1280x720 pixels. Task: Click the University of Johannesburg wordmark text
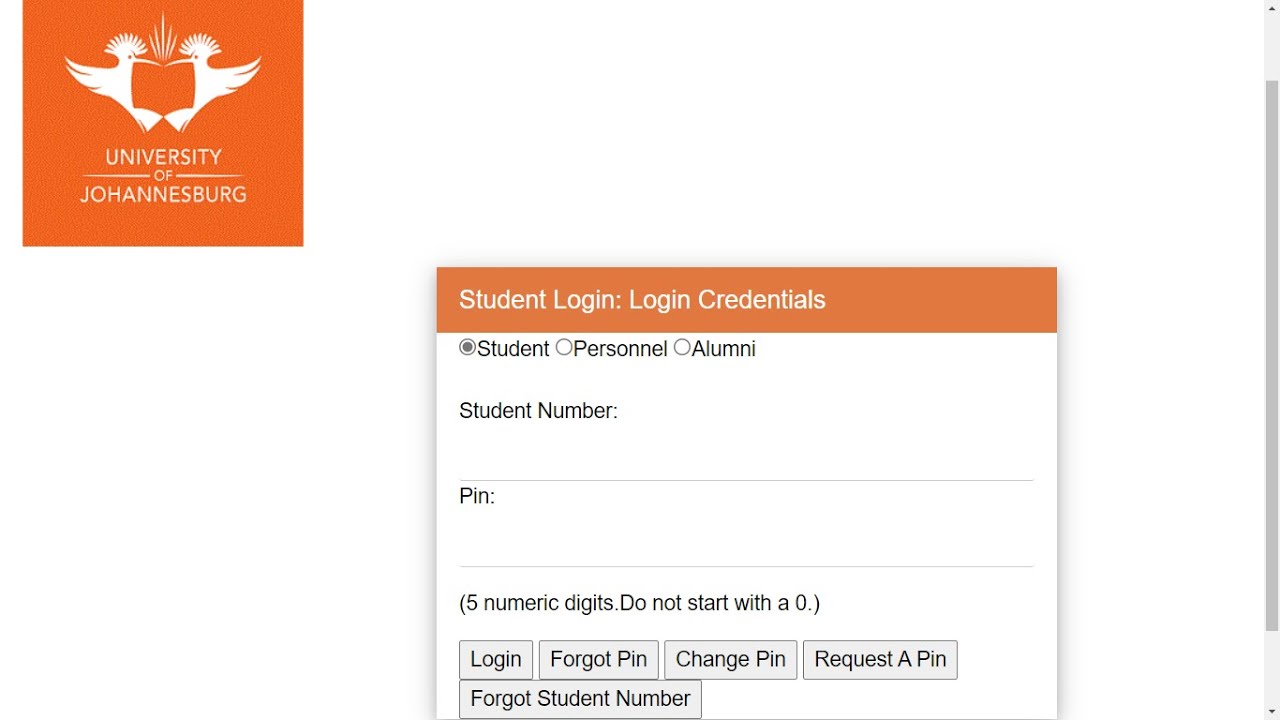point(163,176)
